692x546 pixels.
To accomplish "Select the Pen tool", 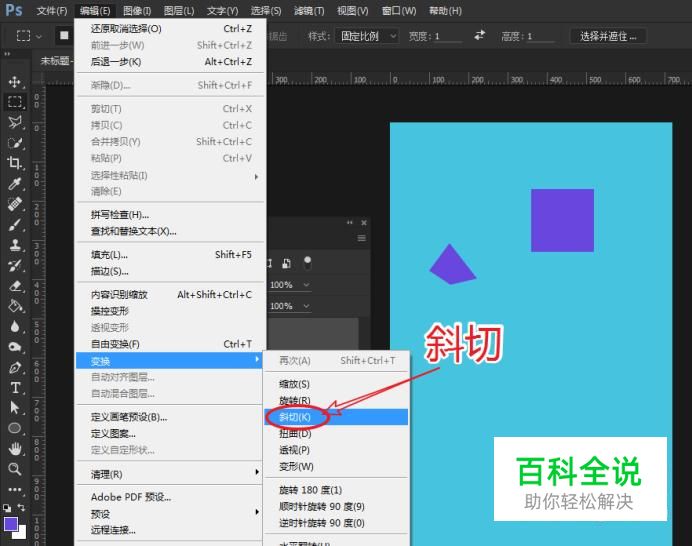I will click(x=15, y=367).
